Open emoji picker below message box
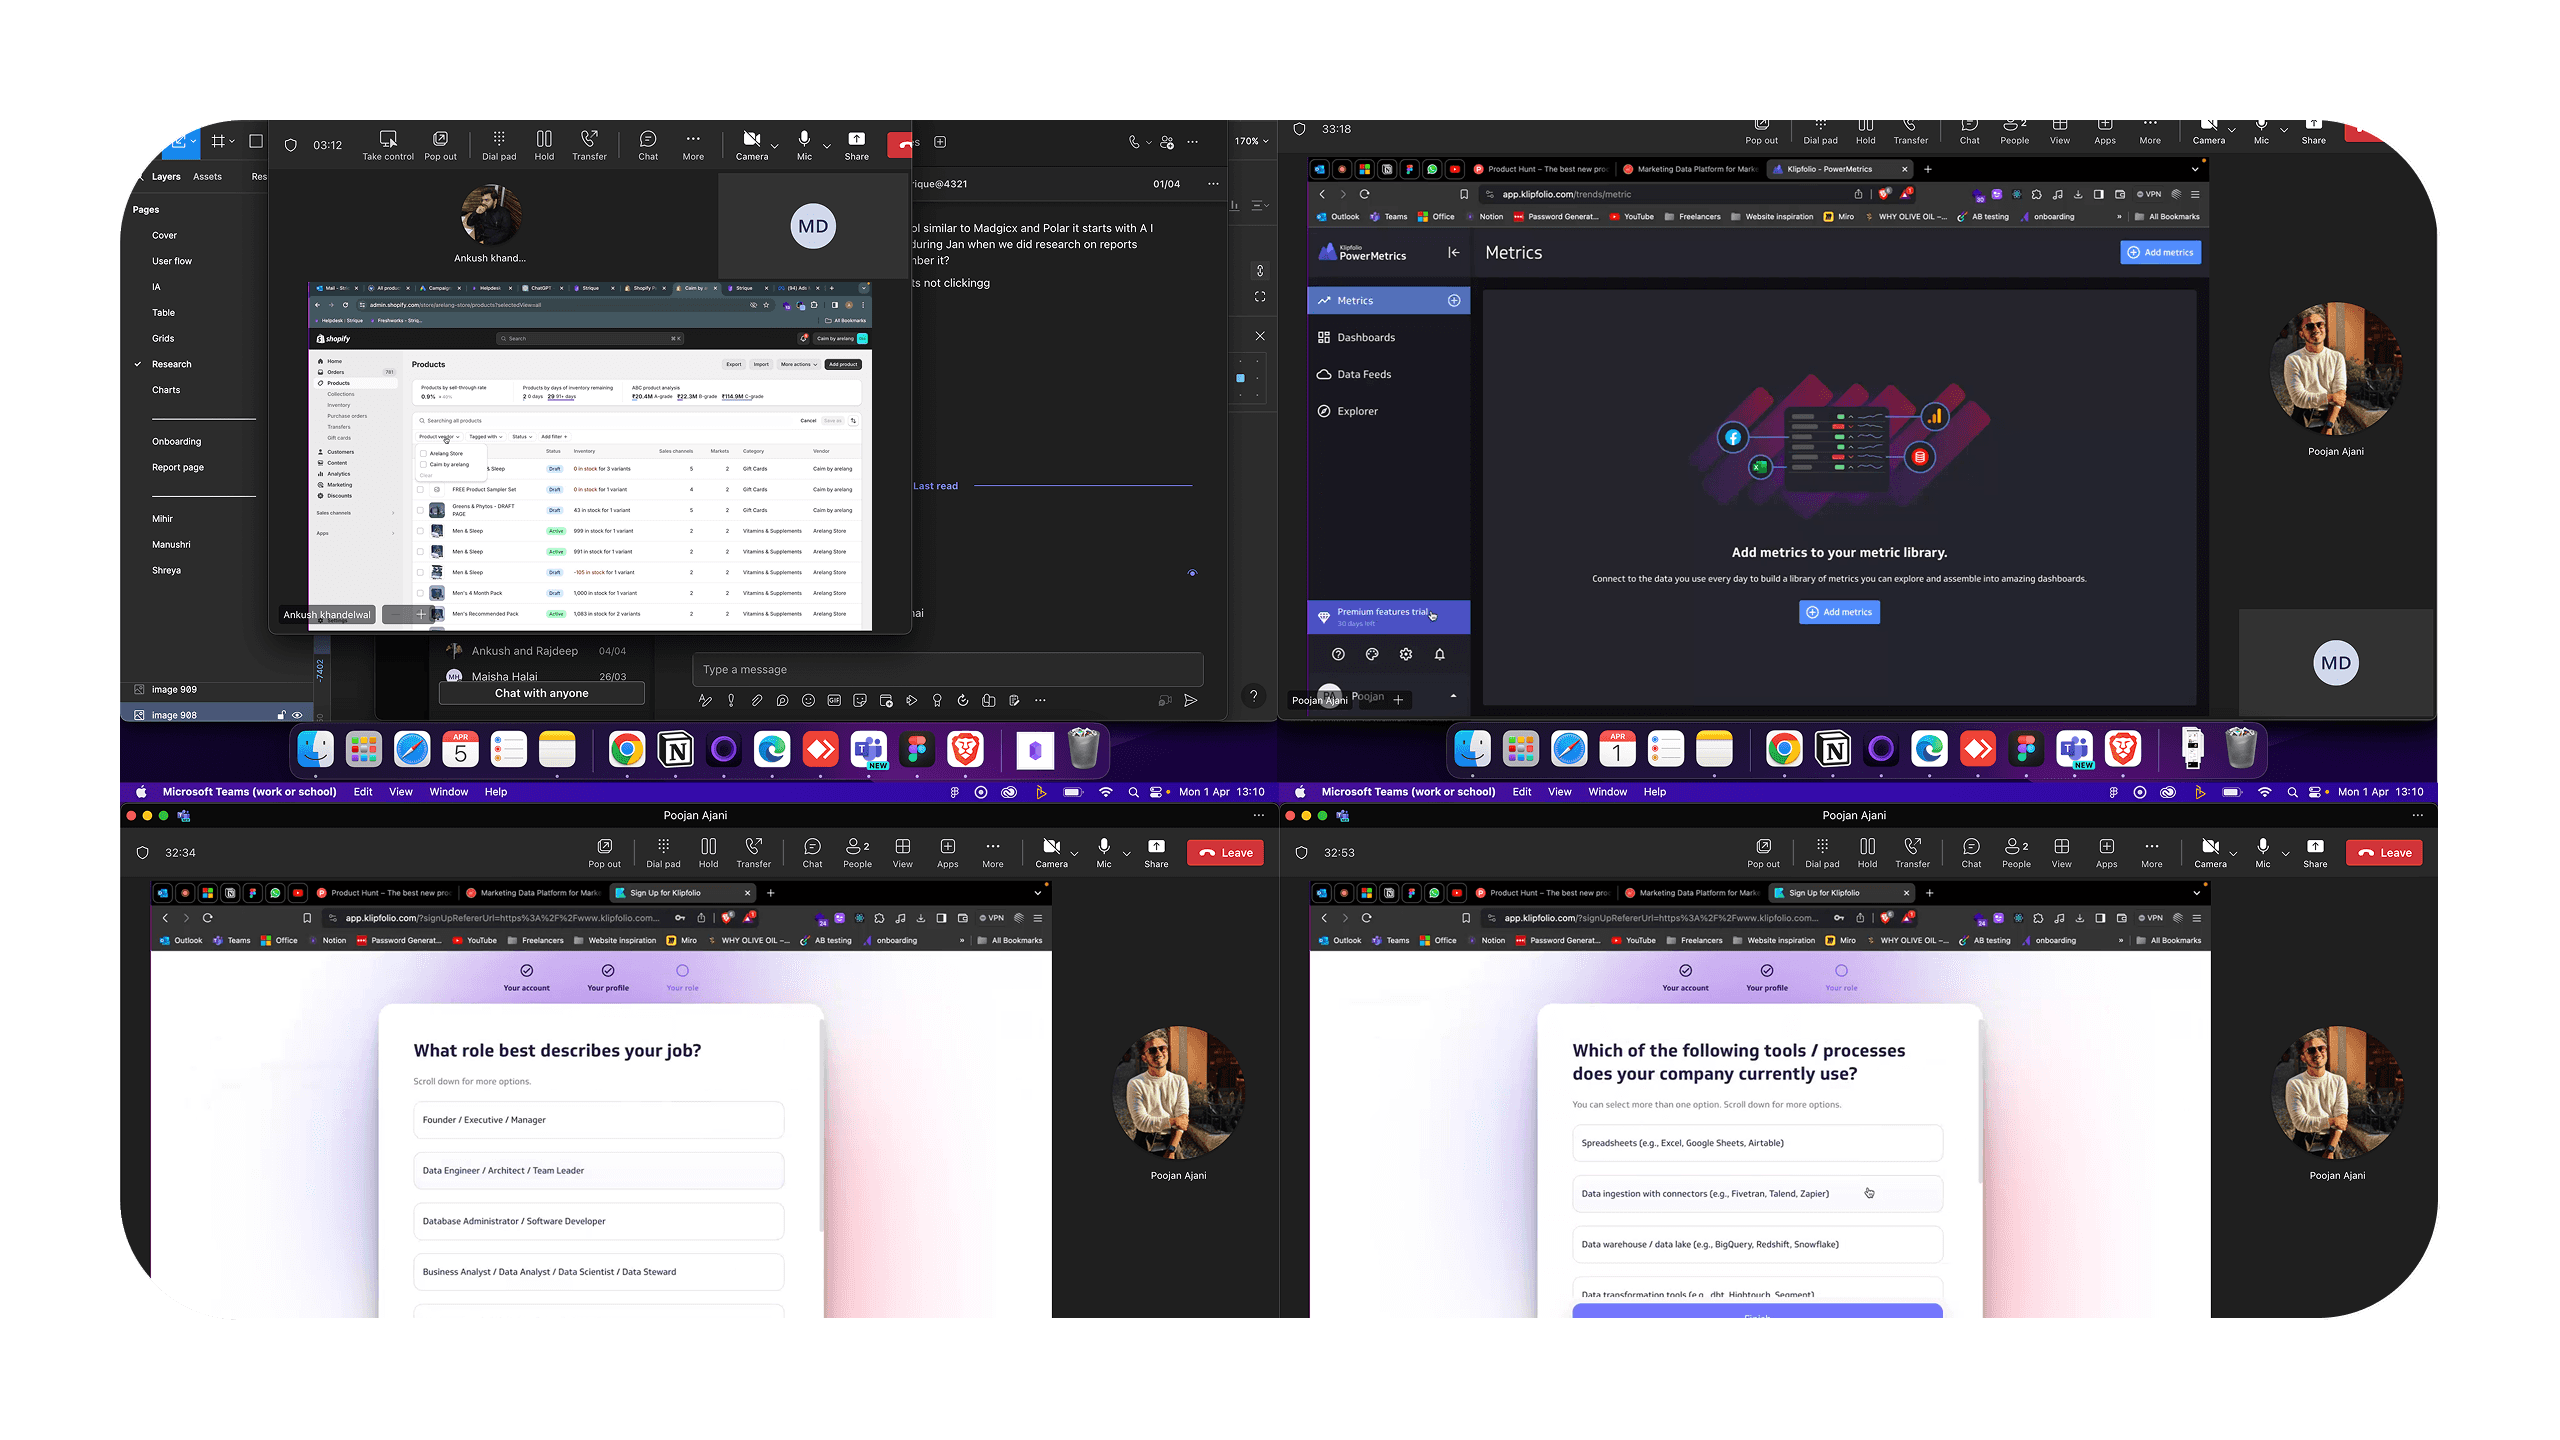Screen dimensions: 2560x1440 click(x=808, y=700)
